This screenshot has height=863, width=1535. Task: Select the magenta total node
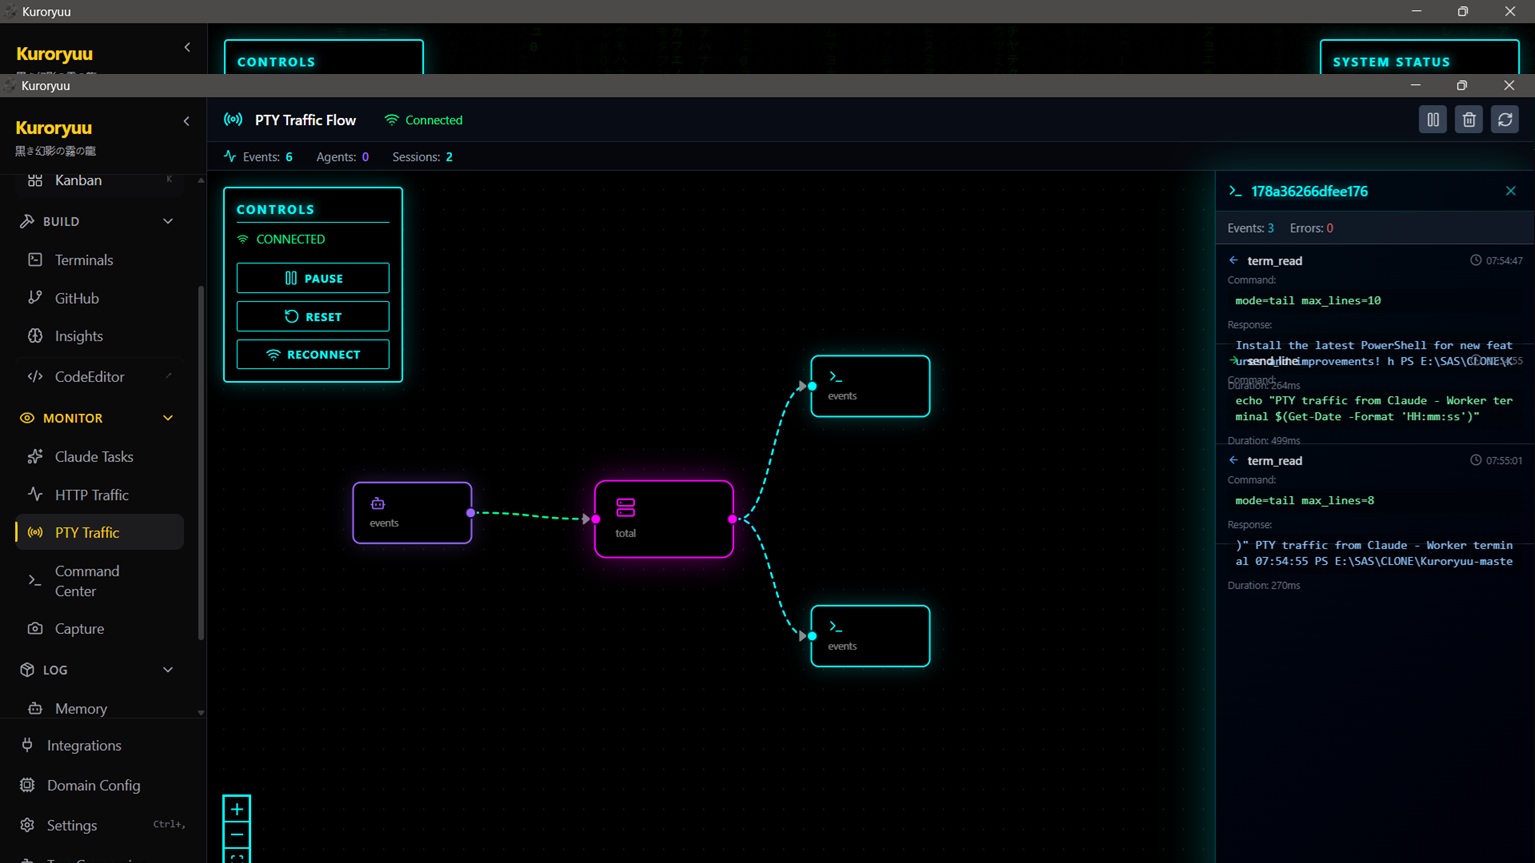[x=663, y=519]
